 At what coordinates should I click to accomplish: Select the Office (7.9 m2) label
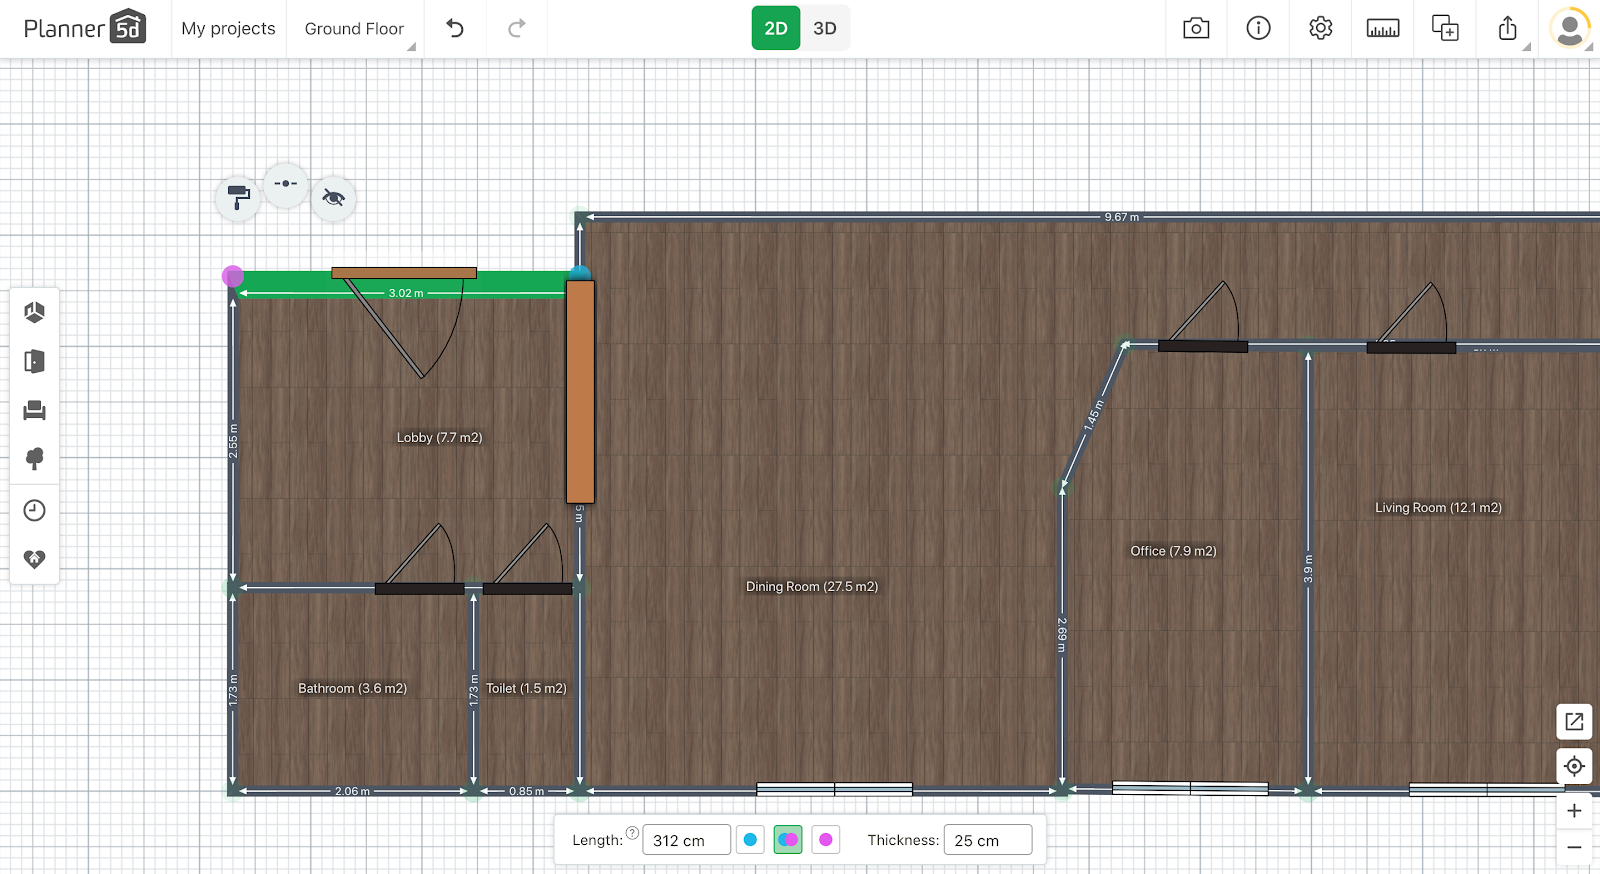coord(1173,551)
